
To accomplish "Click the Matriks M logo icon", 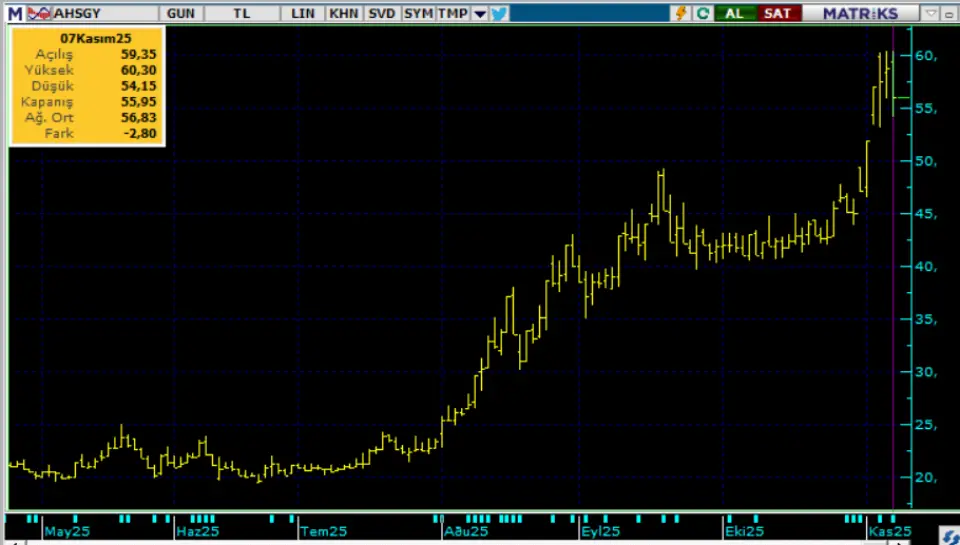I will (x=14, y=13).
